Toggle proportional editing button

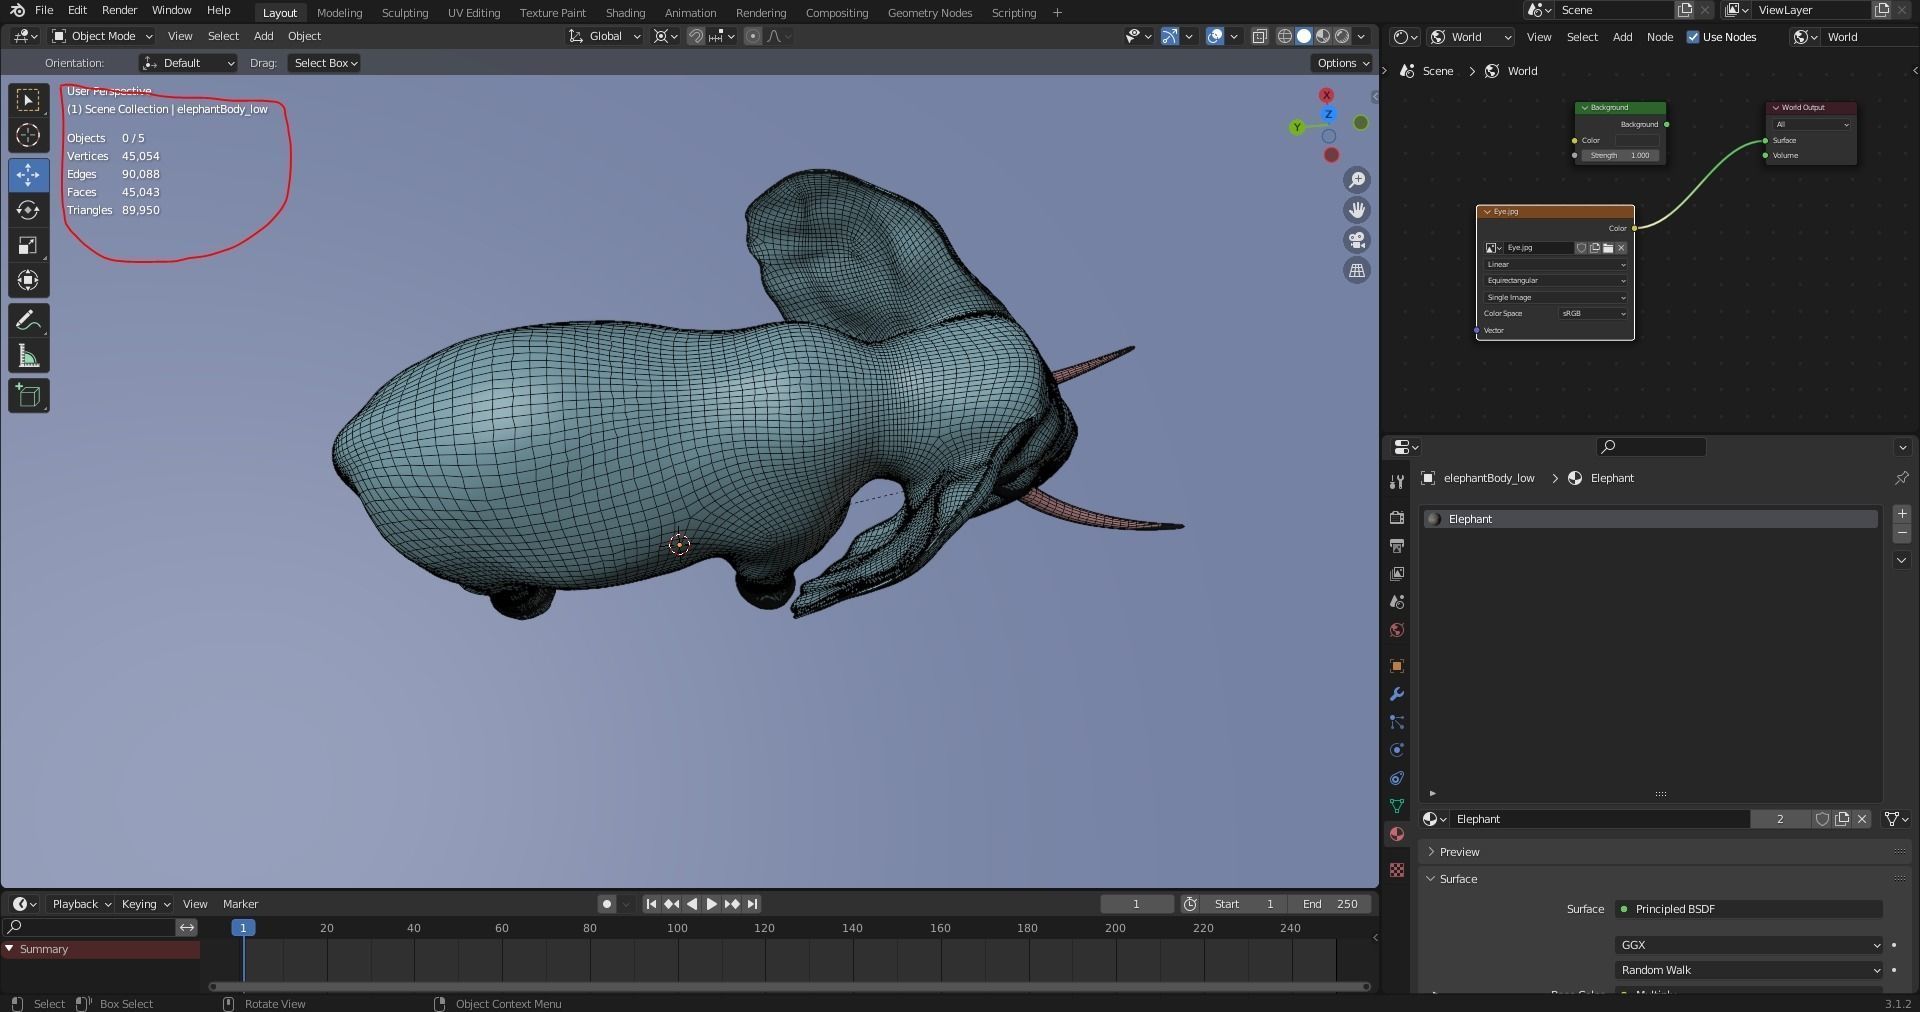pyautogui.click(x=753, y=36)
